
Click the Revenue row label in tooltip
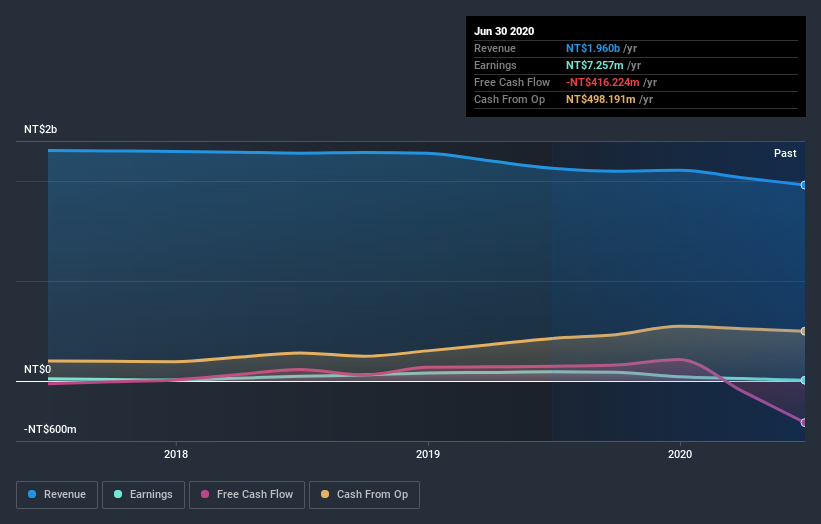(x=495, y=48)
